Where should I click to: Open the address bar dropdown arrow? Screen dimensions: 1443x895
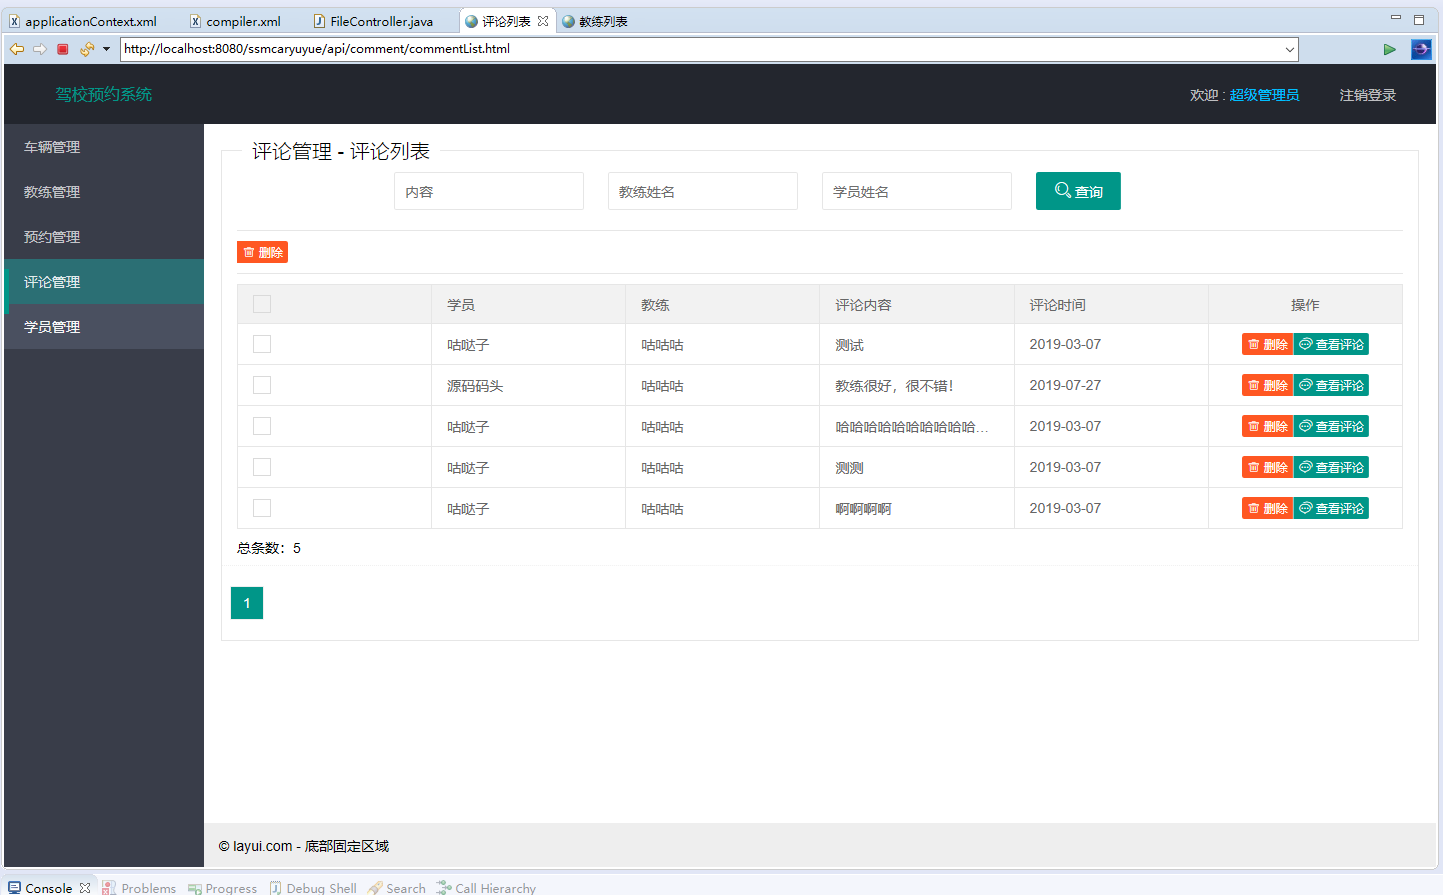point(1290,48)
